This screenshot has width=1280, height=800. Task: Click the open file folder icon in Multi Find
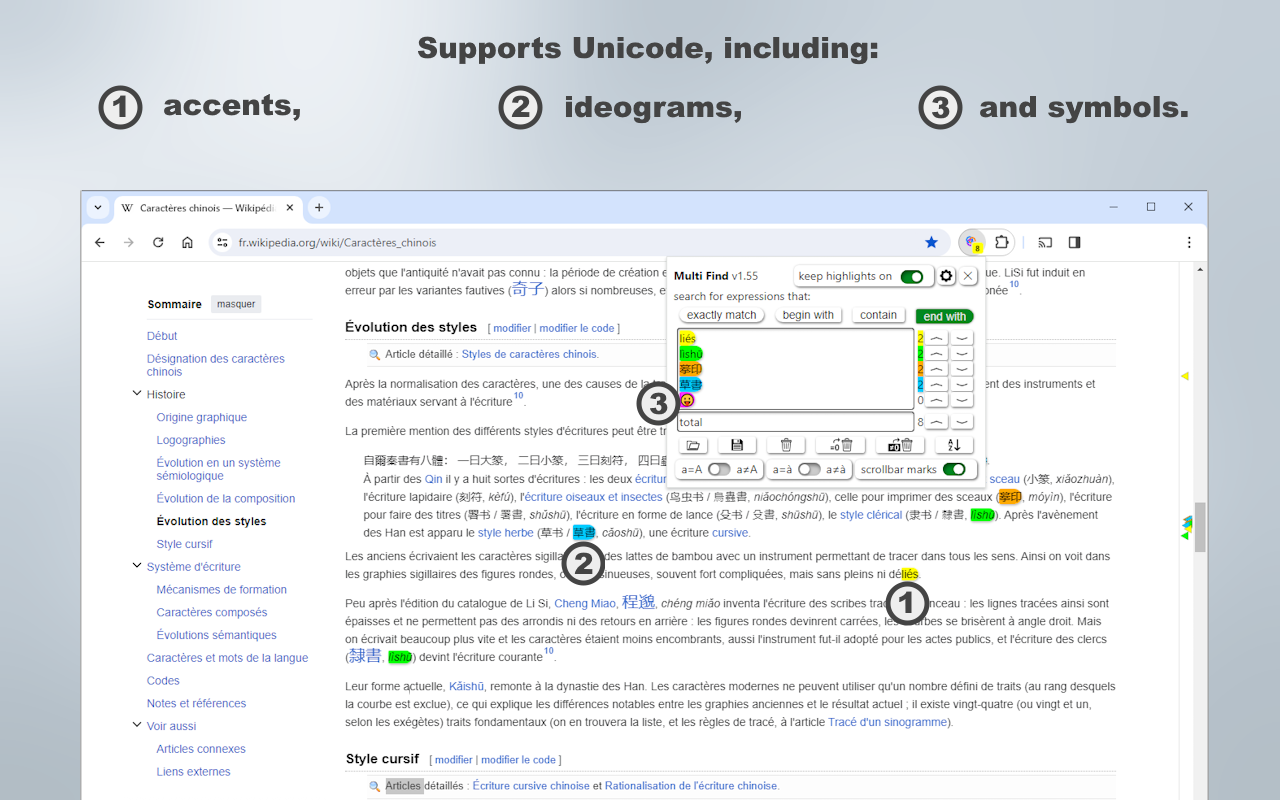692,445
